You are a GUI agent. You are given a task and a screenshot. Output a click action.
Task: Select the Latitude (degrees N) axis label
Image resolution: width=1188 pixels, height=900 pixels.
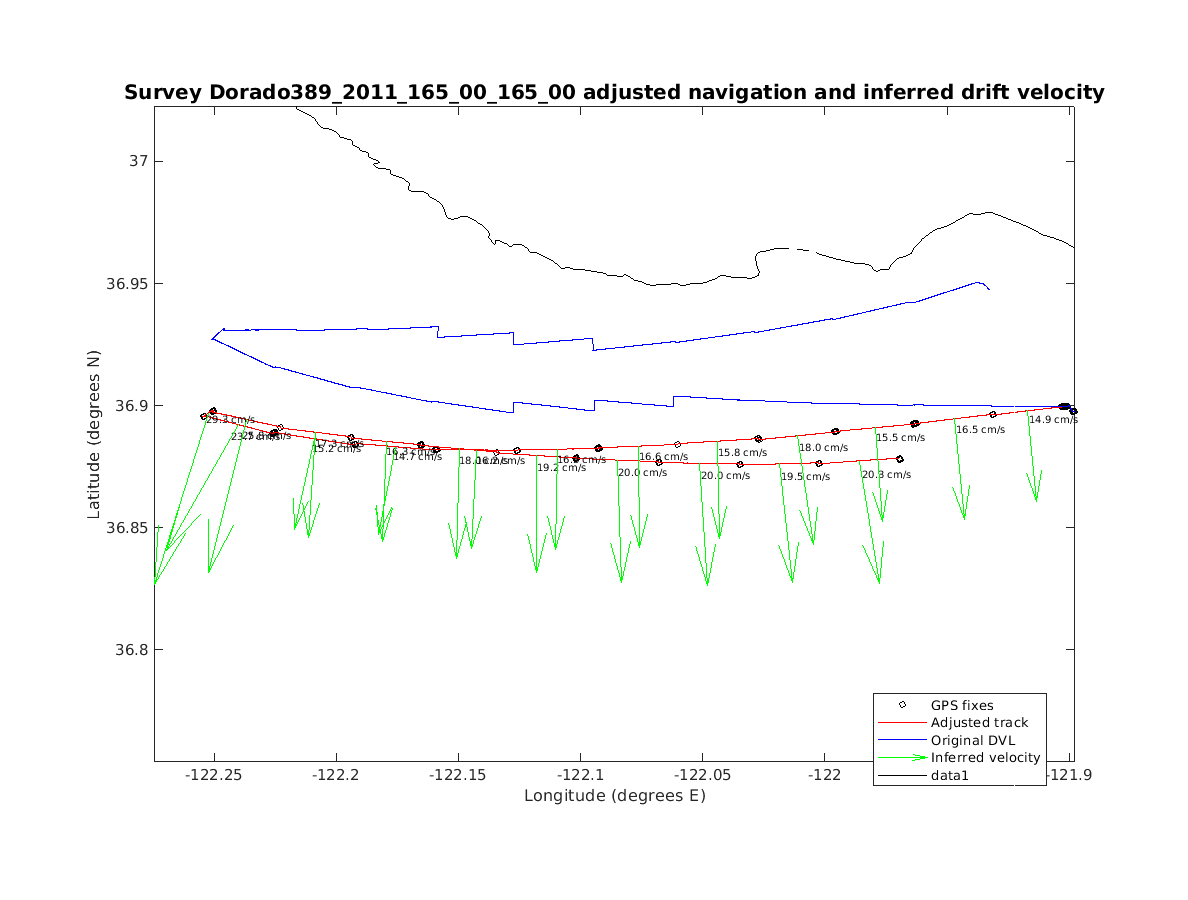[x=94, y=433]
